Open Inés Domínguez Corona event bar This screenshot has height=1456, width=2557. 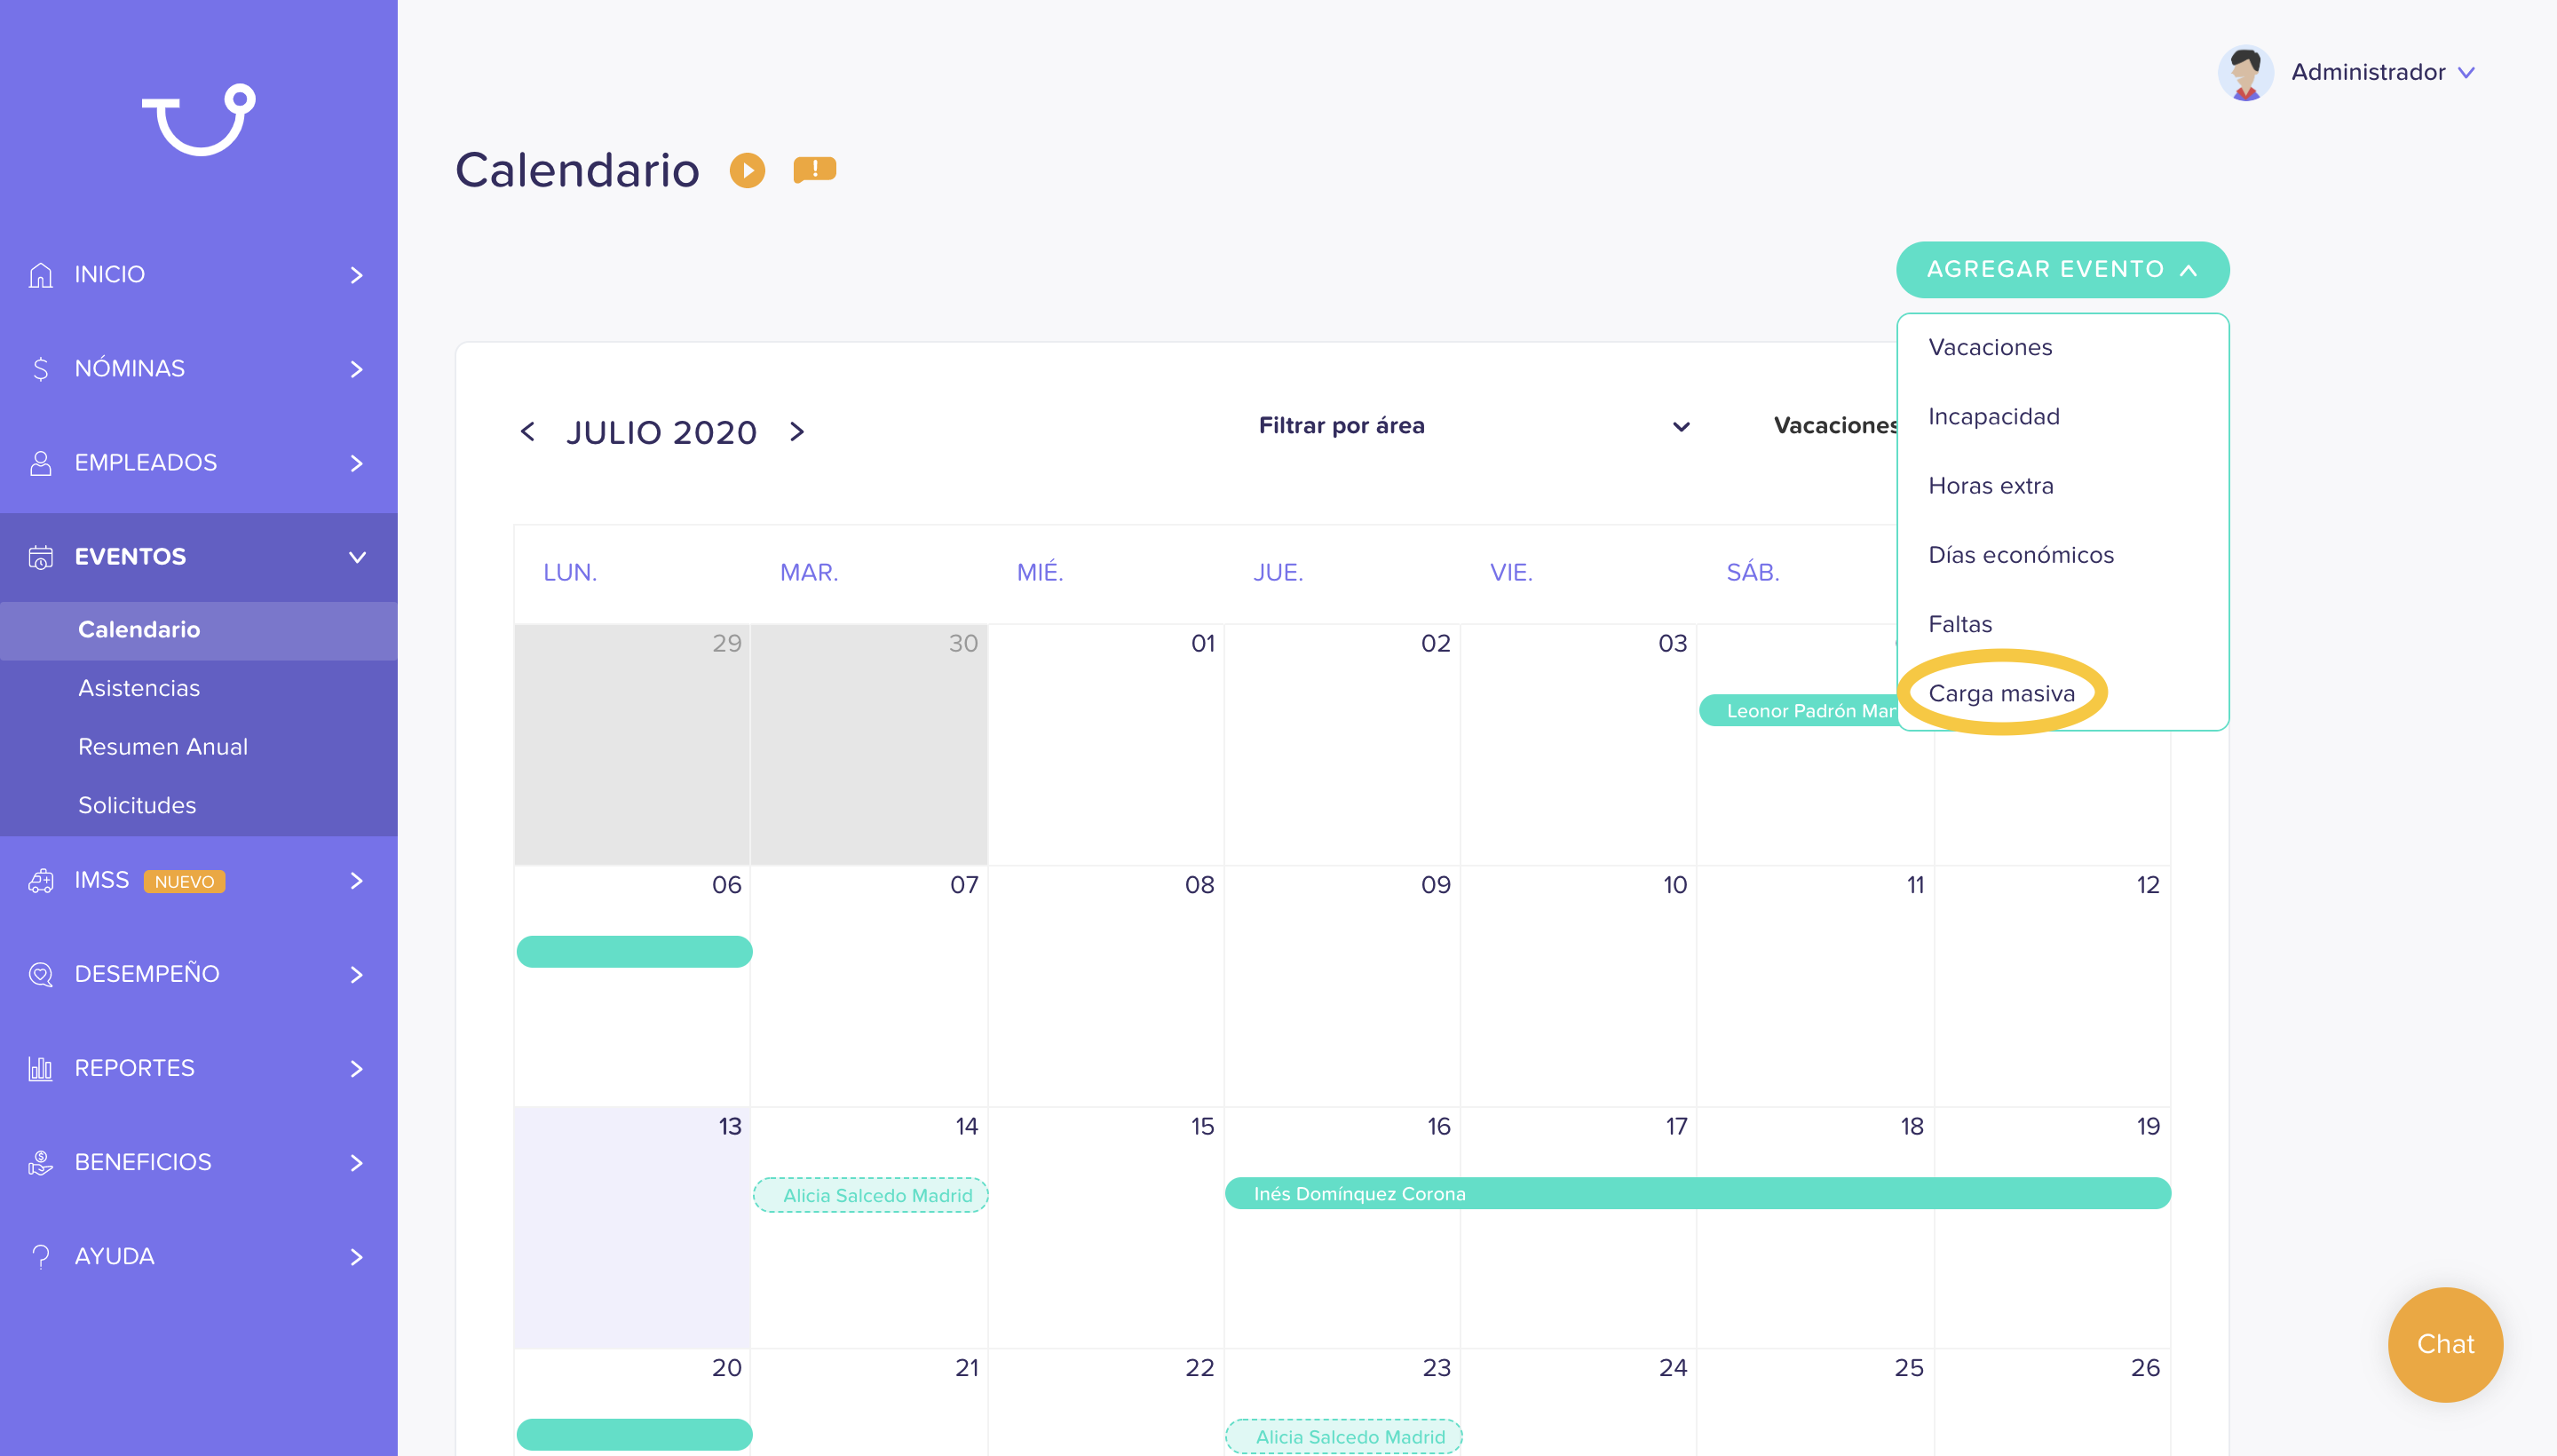(1697, 1193)
